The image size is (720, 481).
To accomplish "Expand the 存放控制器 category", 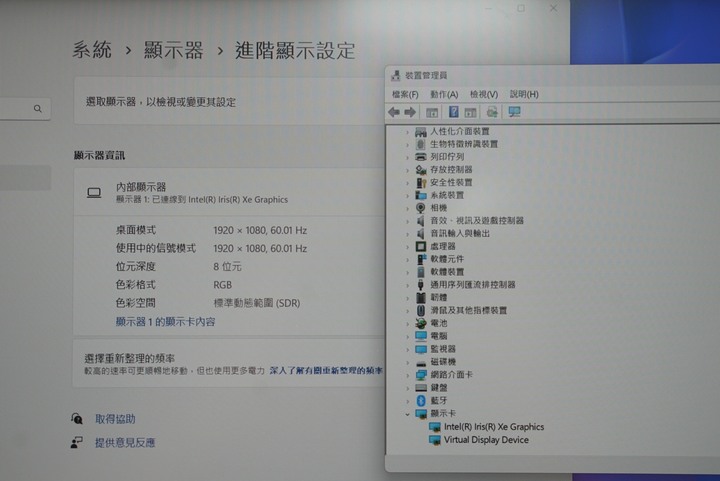I will click(407, 170).
